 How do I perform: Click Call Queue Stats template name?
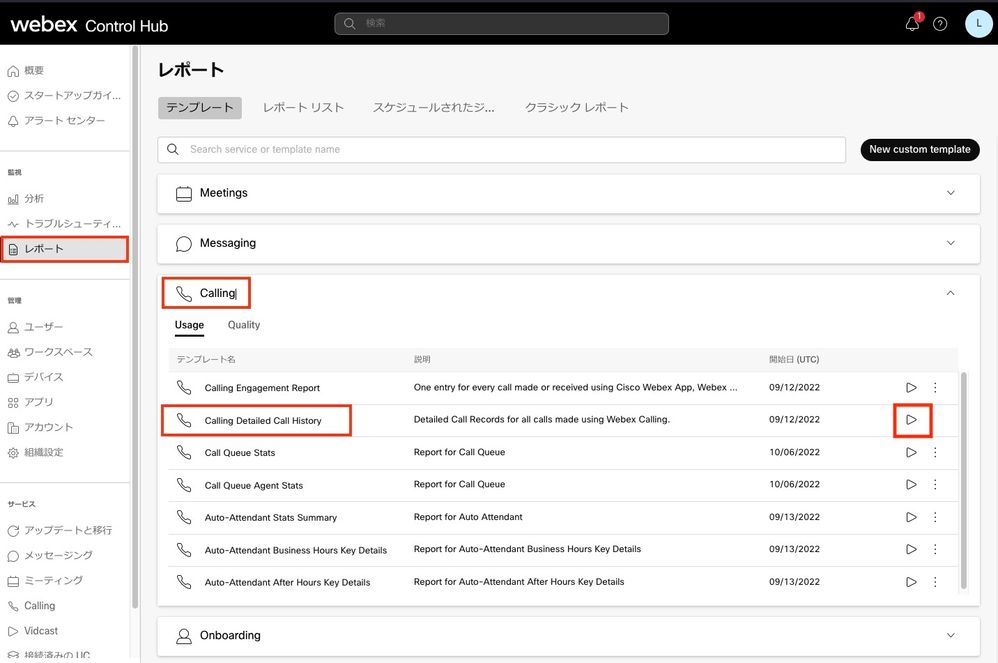pos(240,453)
